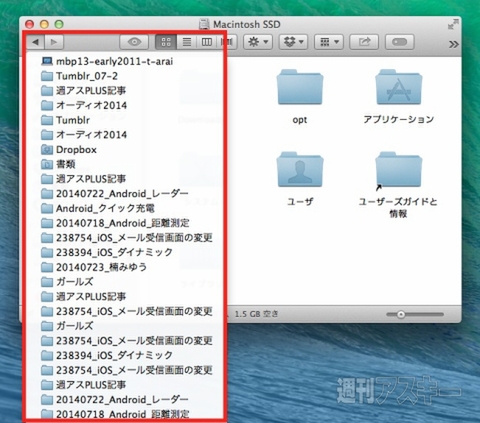Image resolution: width=480 pixels, height=423 pixels.
Task: Zoom the window with green button
Action: tap(59, 24)
